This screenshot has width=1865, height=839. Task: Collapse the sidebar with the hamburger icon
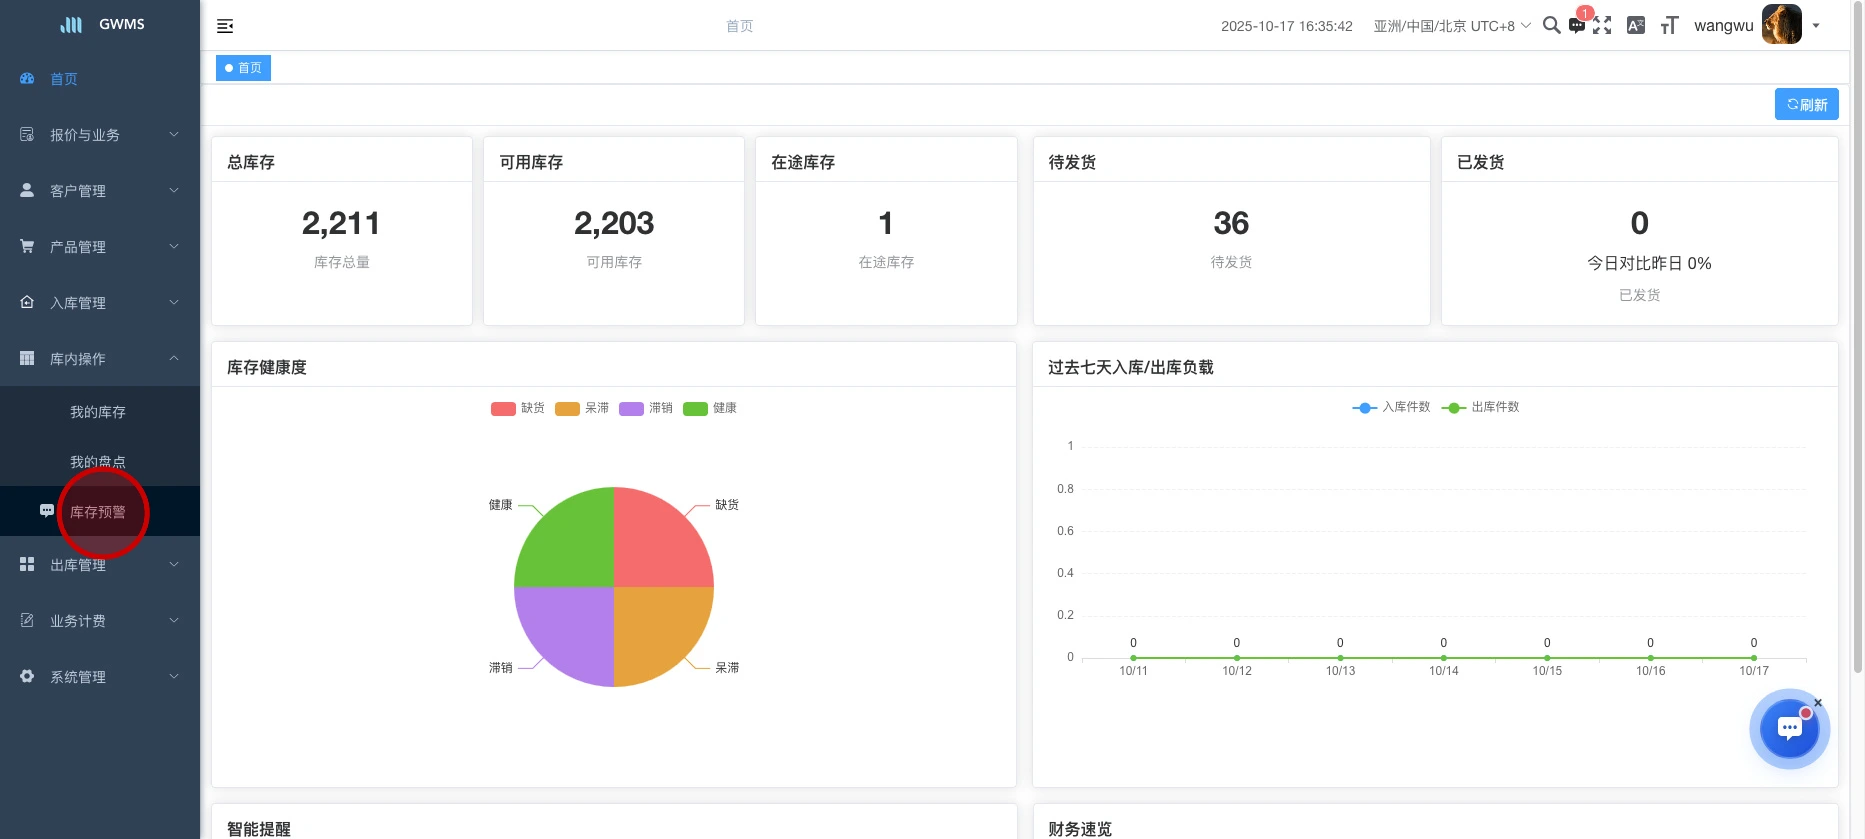click(x=225, y=26)
